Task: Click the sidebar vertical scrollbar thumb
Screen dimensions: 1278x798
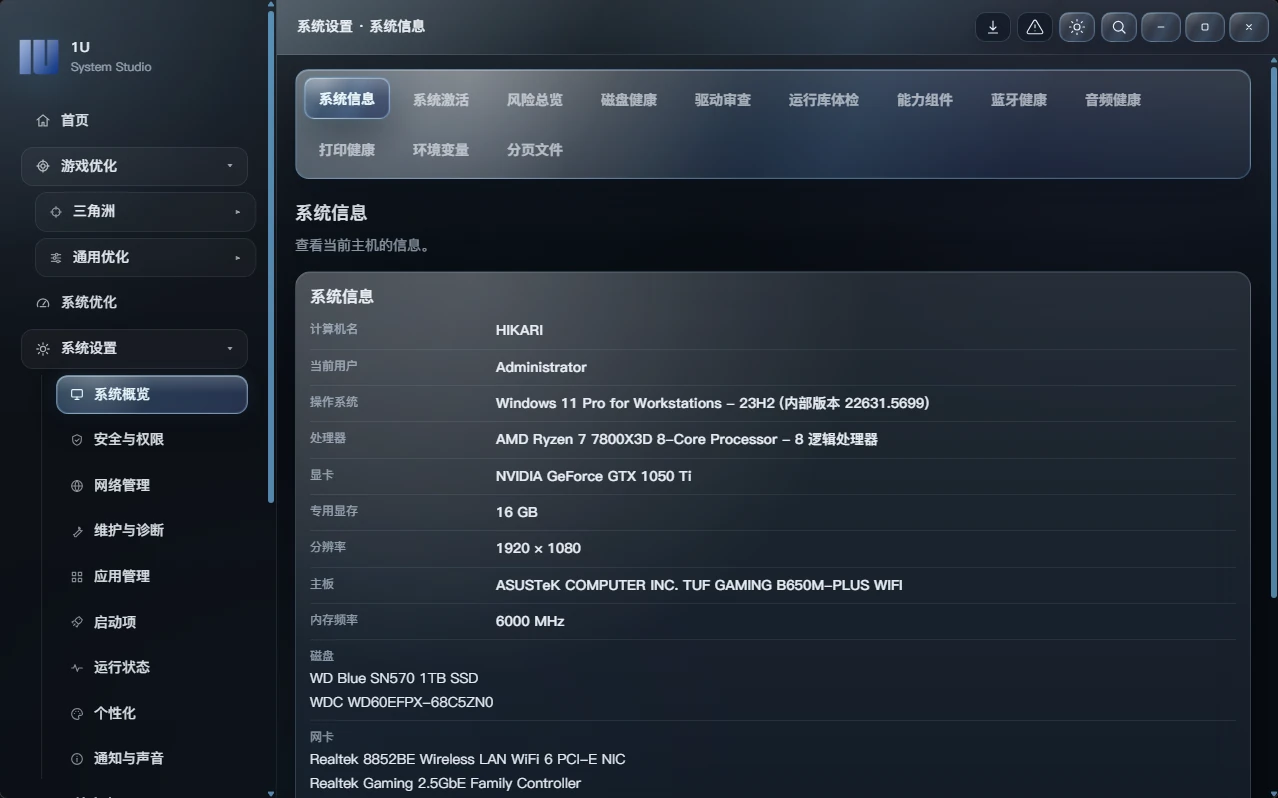Action: (x=271, y=256)
